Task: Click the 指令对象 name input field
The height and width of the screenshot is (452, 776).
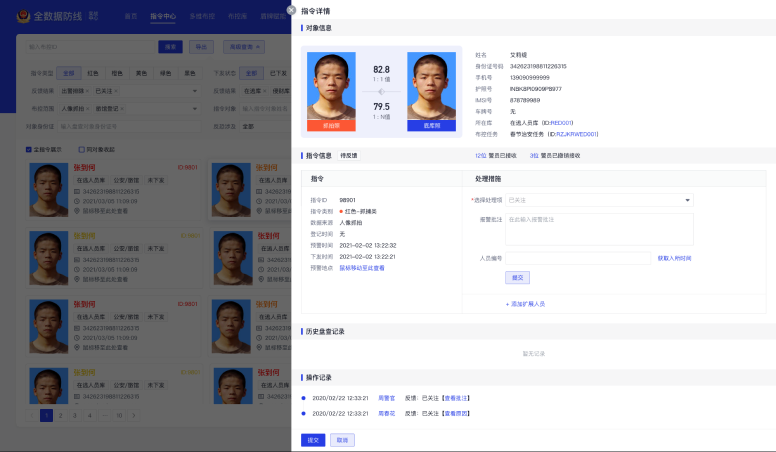Action: (x=265, y=108)
